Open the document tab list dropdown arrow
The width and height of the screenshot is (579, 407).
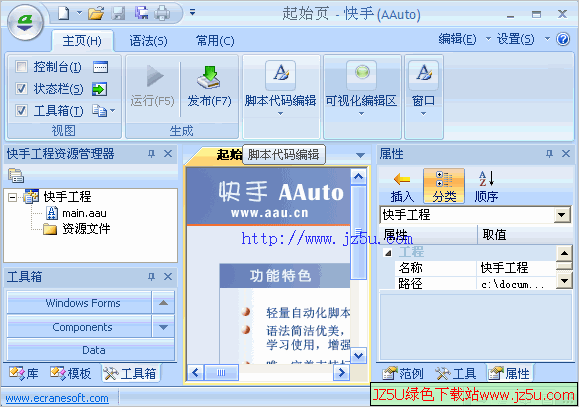(360, 155)
